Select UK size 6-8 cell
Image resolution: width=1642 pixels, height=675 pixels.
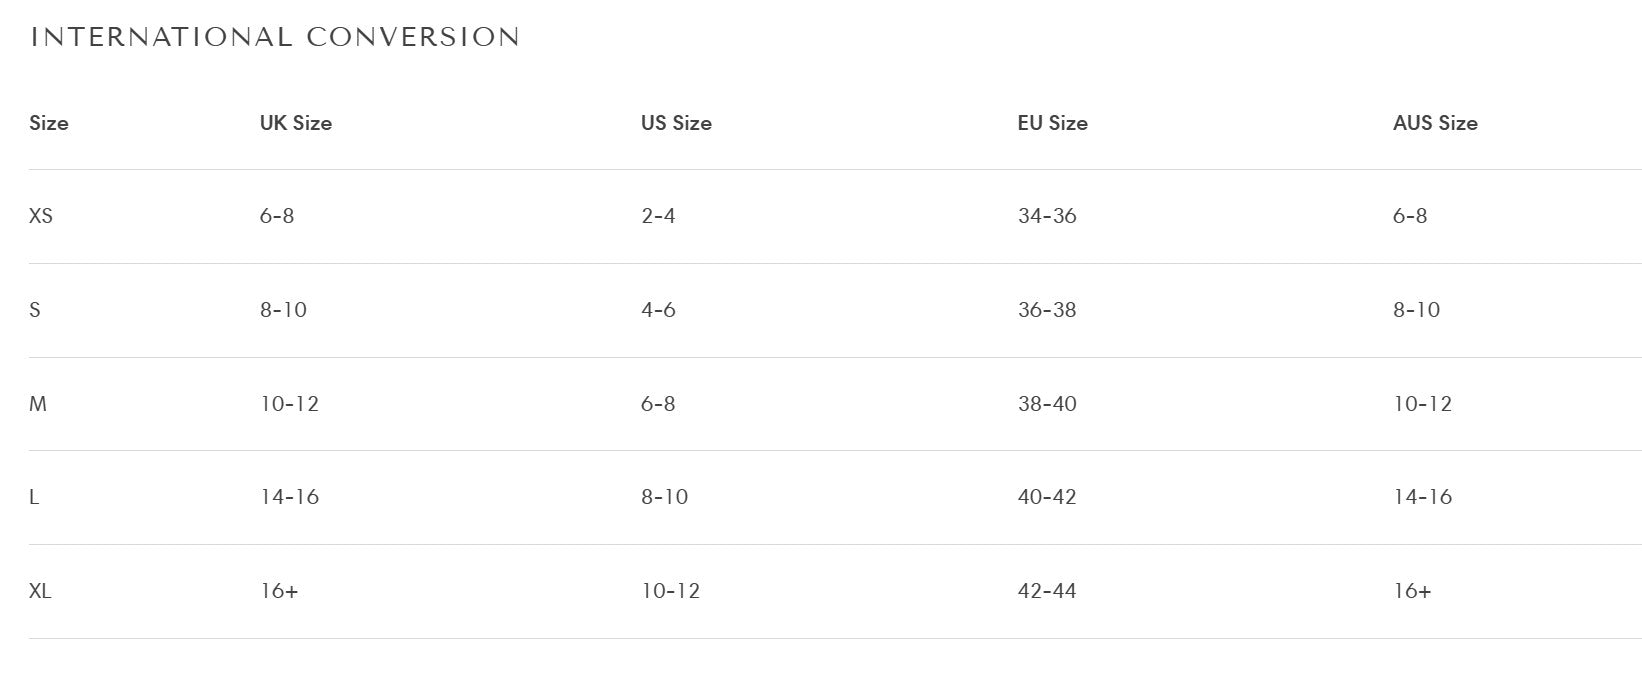[277, 216]
